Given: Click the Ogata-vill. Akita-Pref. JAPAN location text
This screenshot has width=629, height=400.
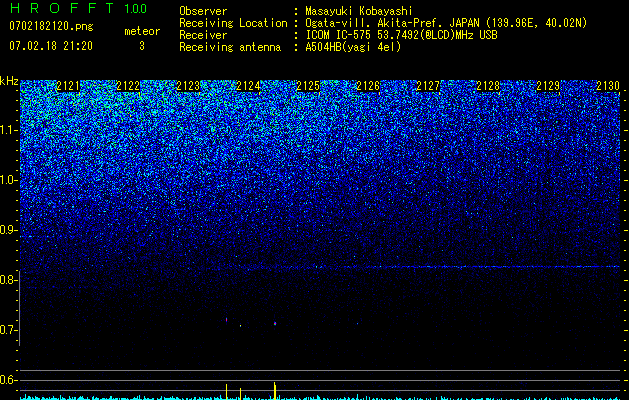Looking at the screenshot, I should click(446, 23).
